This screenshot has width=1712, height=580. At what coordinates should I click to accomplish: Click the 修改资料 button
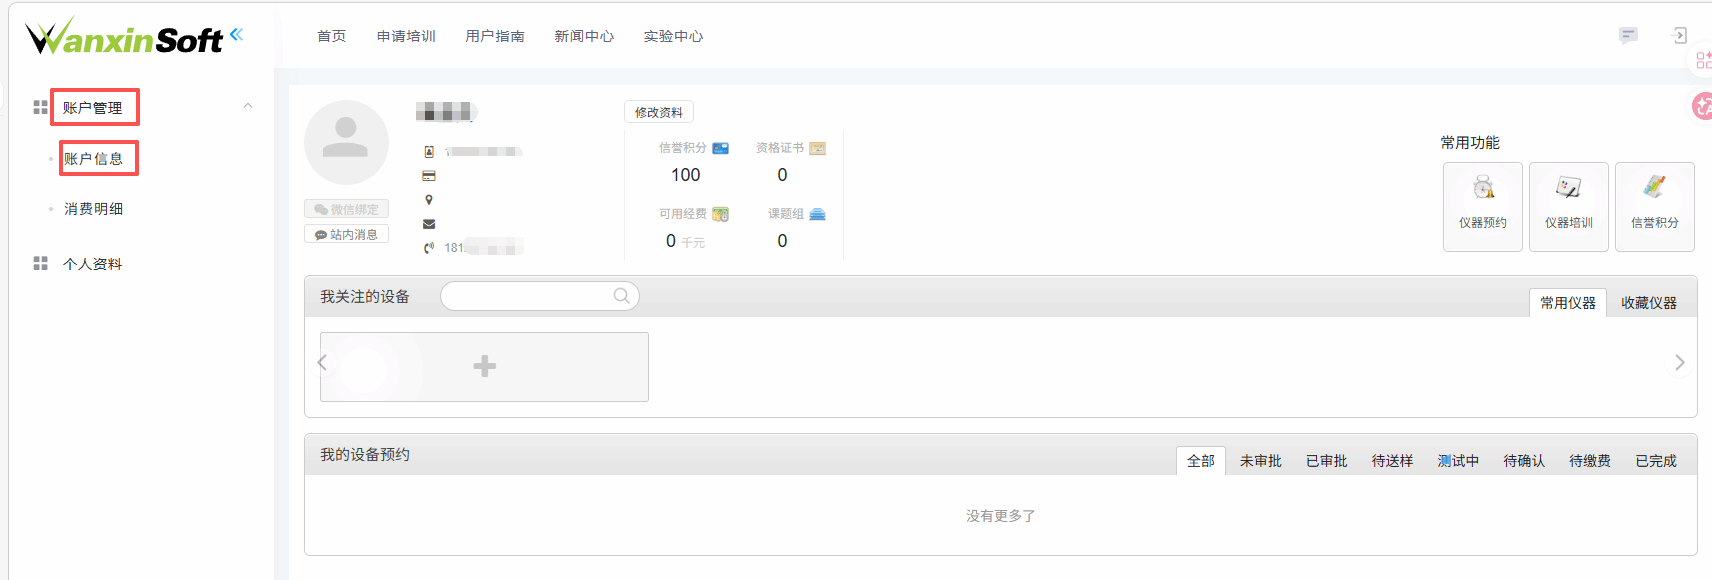(x=659, y=112)
